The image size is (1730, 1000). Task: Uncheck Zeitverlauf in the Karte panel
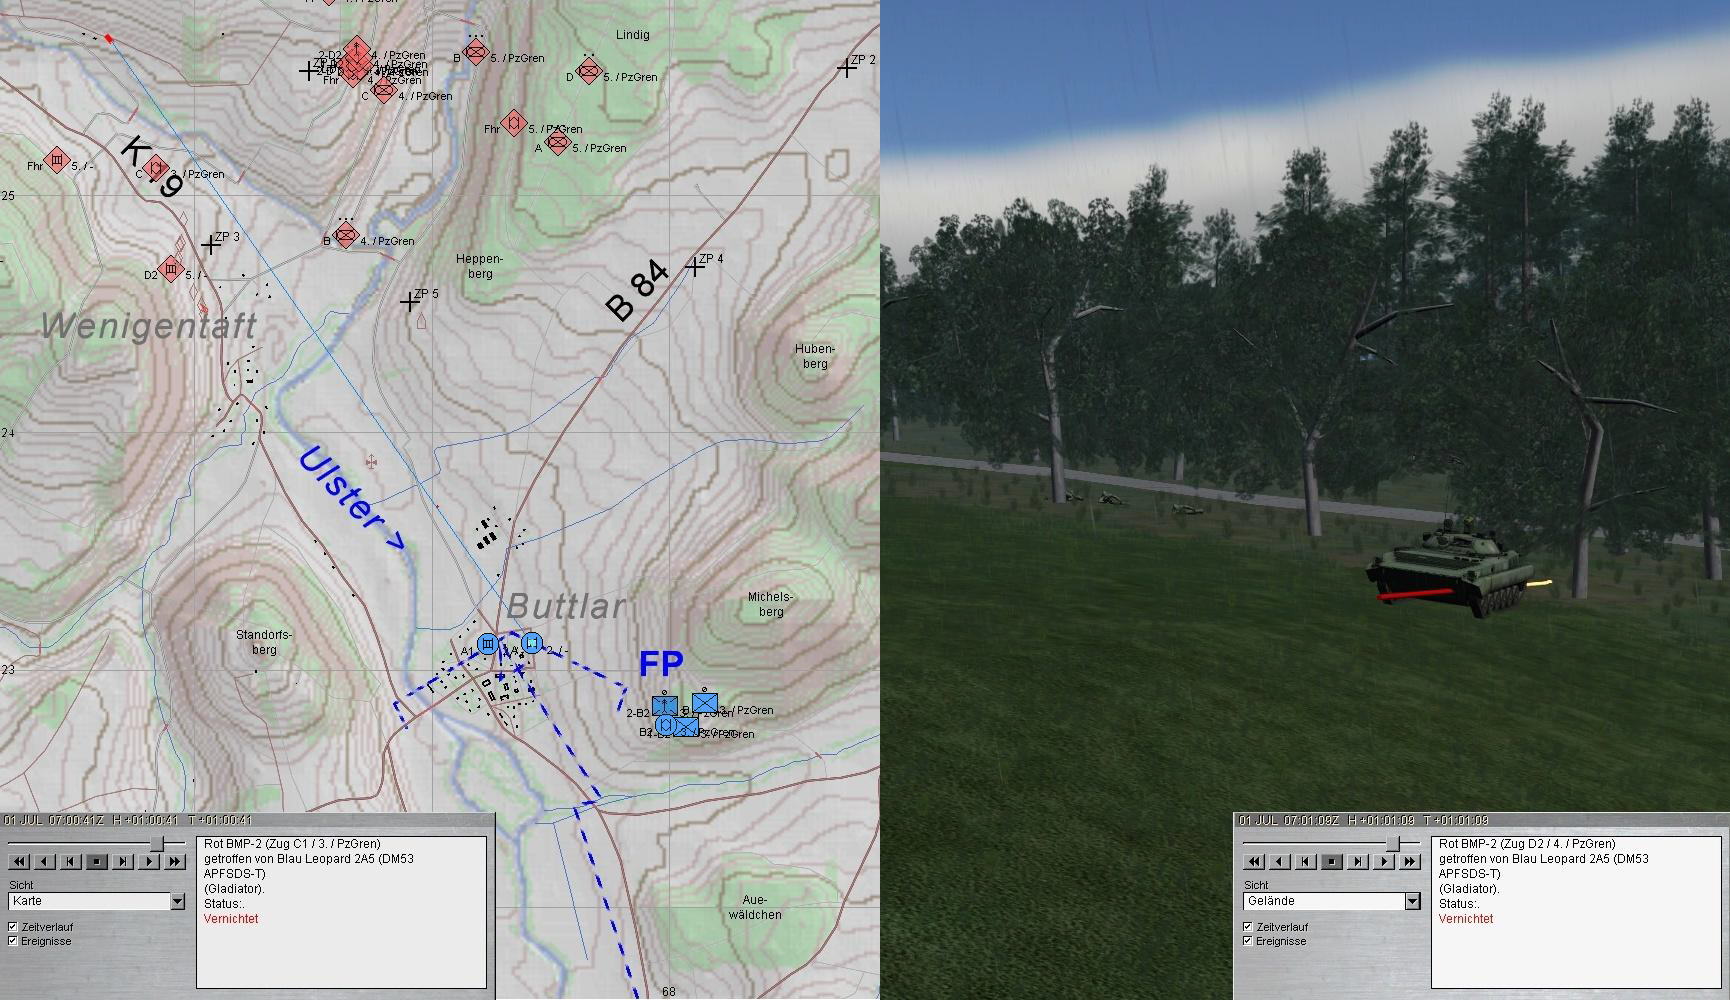13,927
